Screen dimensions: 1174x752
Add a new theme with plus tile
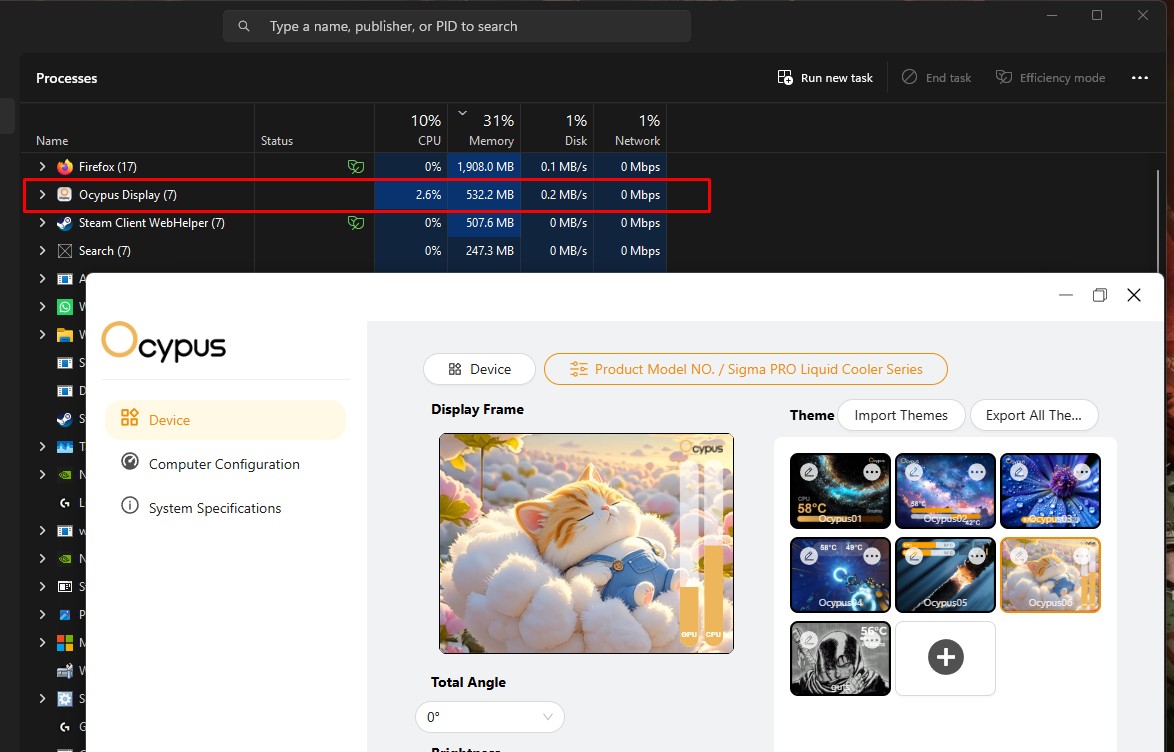(946, 658)
